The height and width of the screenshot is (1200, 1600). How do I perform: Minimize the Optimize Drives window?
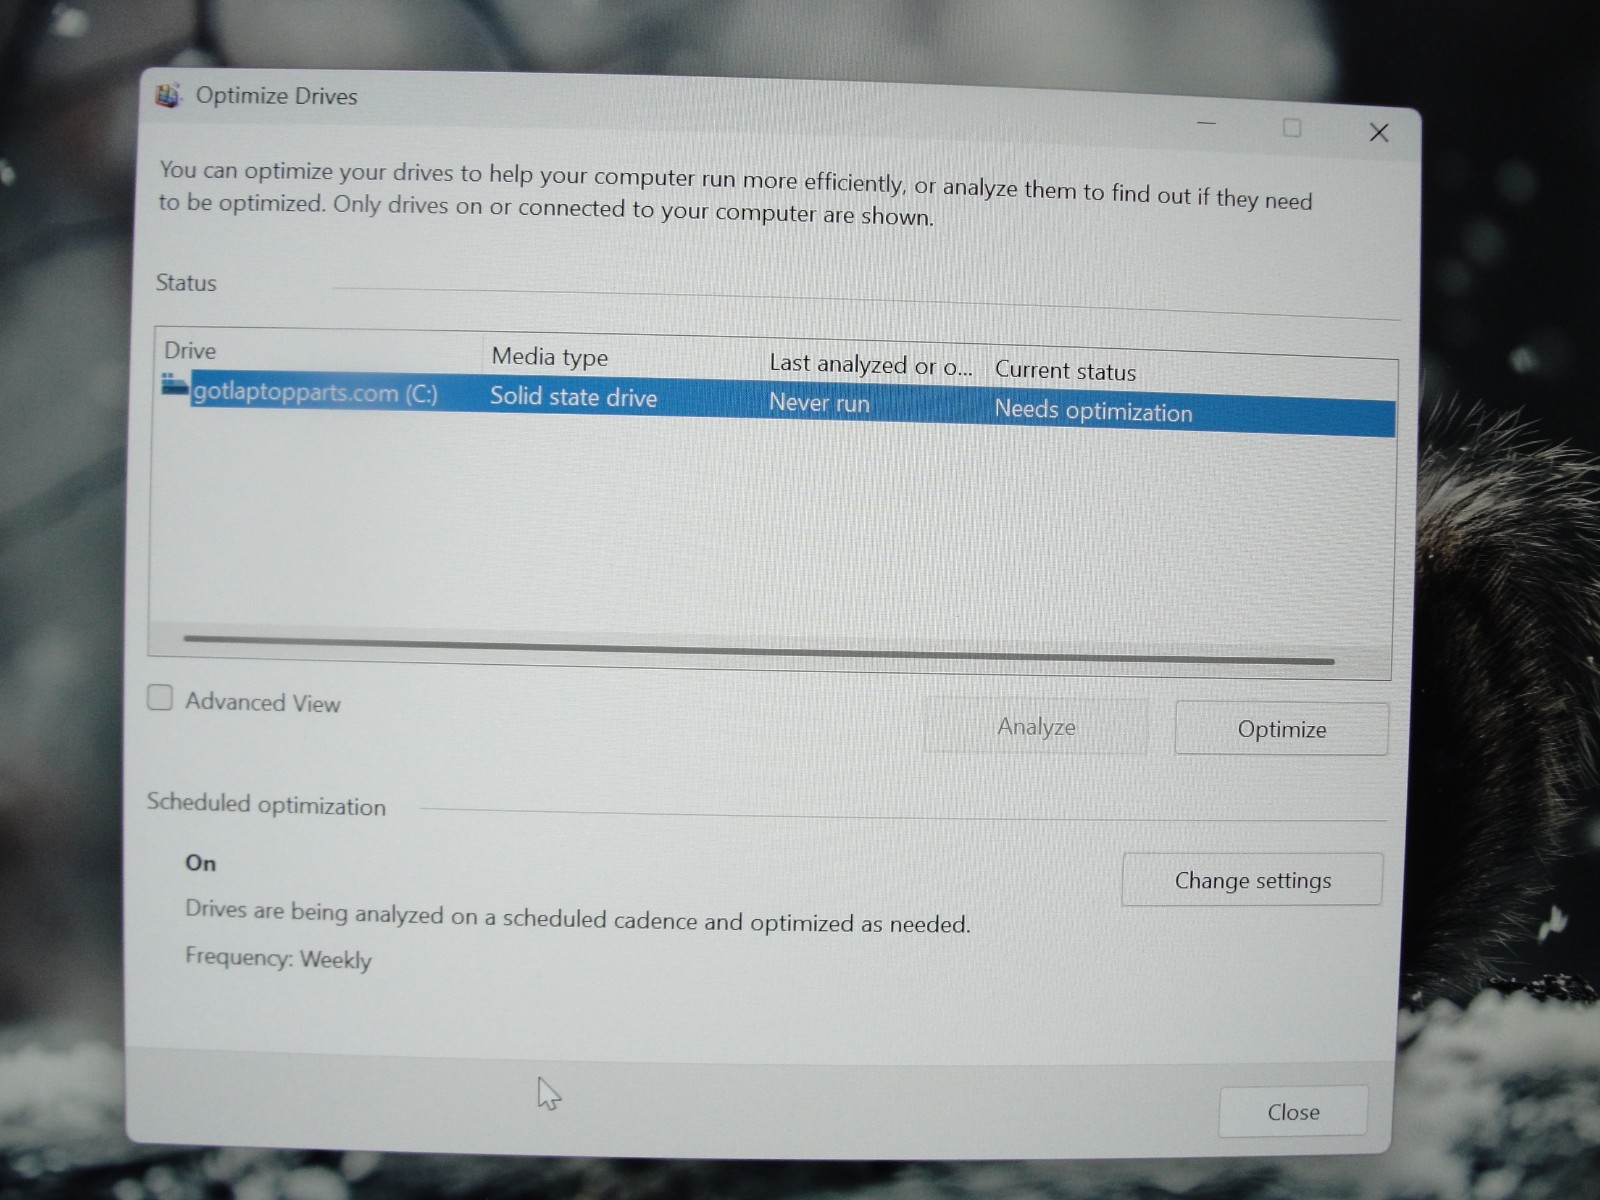(1206, 123)
